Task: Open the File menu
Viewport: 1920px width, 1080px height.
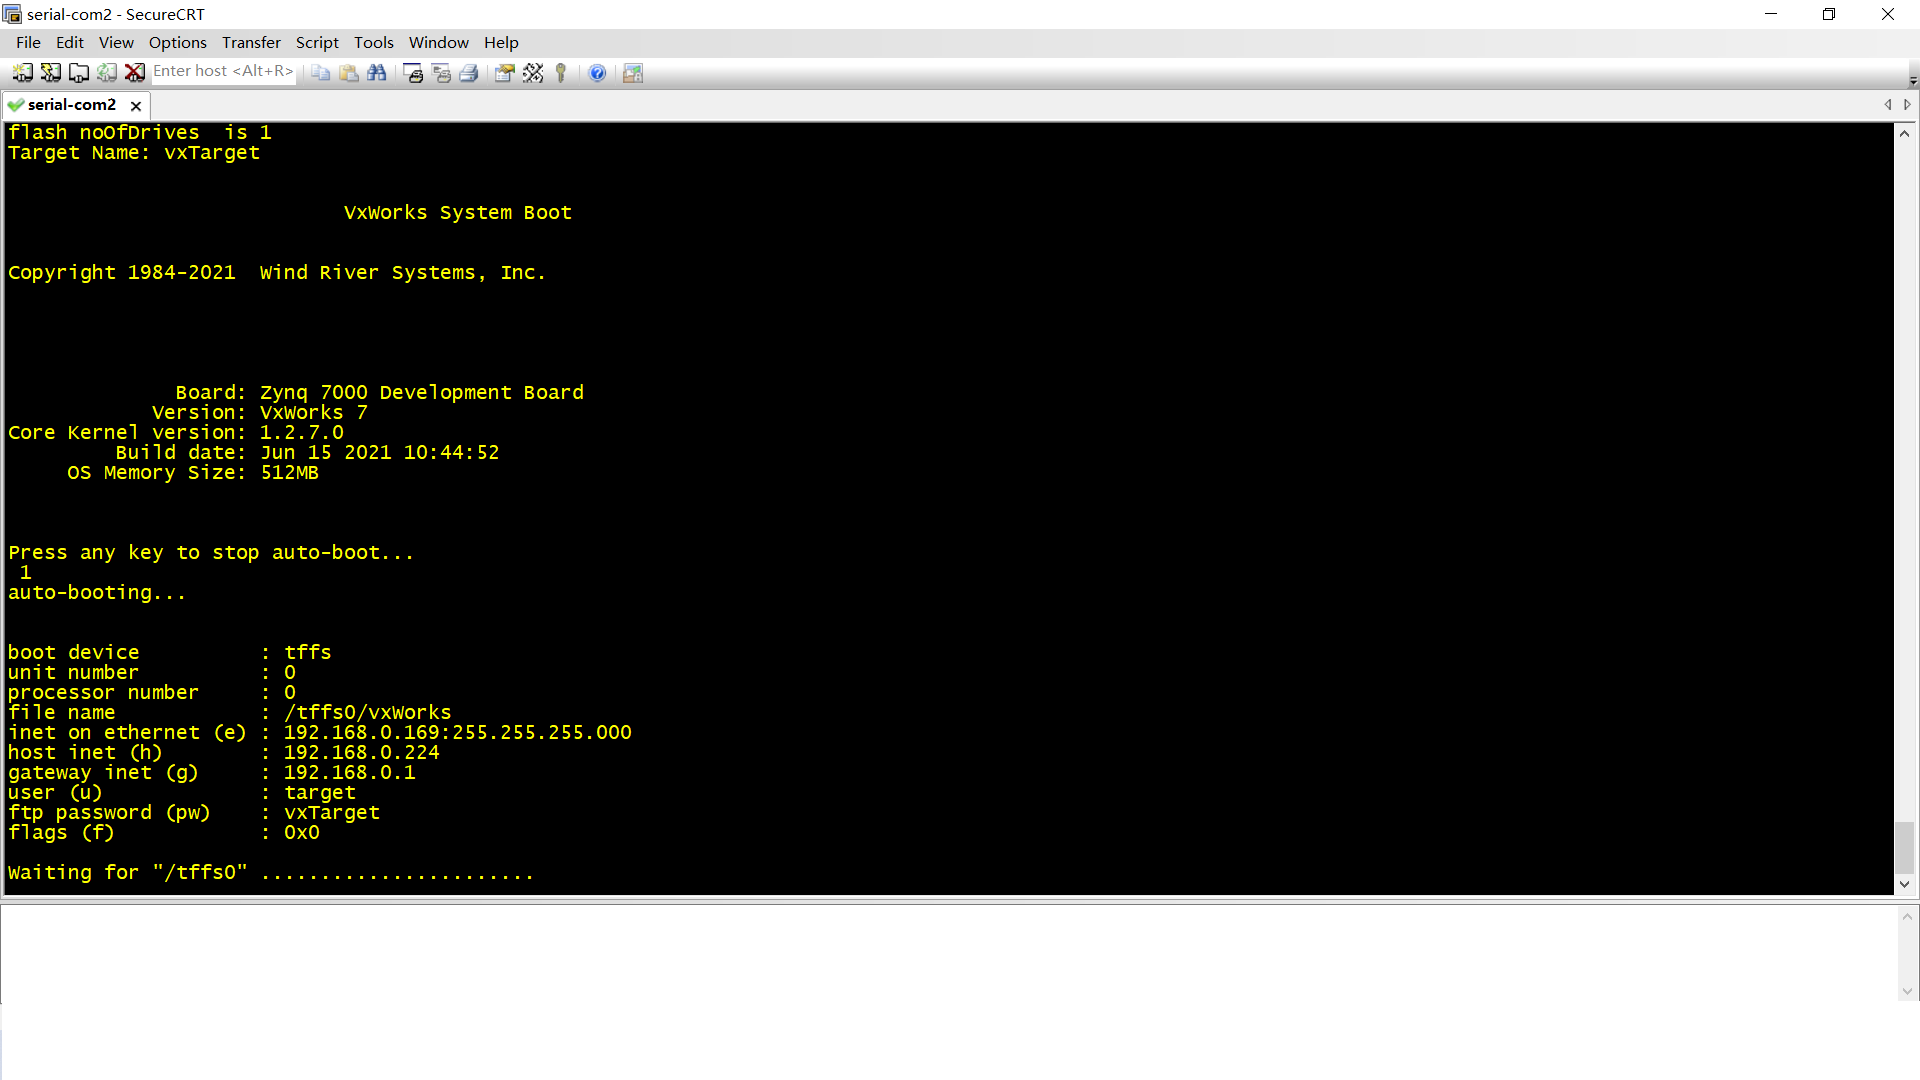Action: click(x=28, y=42)
